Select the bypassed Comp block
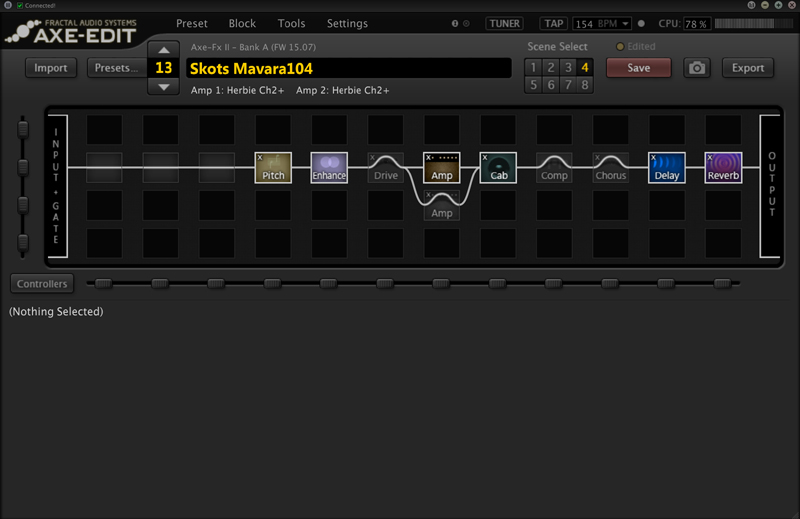Screen dimensions: 800x519 tap(554, 167)
